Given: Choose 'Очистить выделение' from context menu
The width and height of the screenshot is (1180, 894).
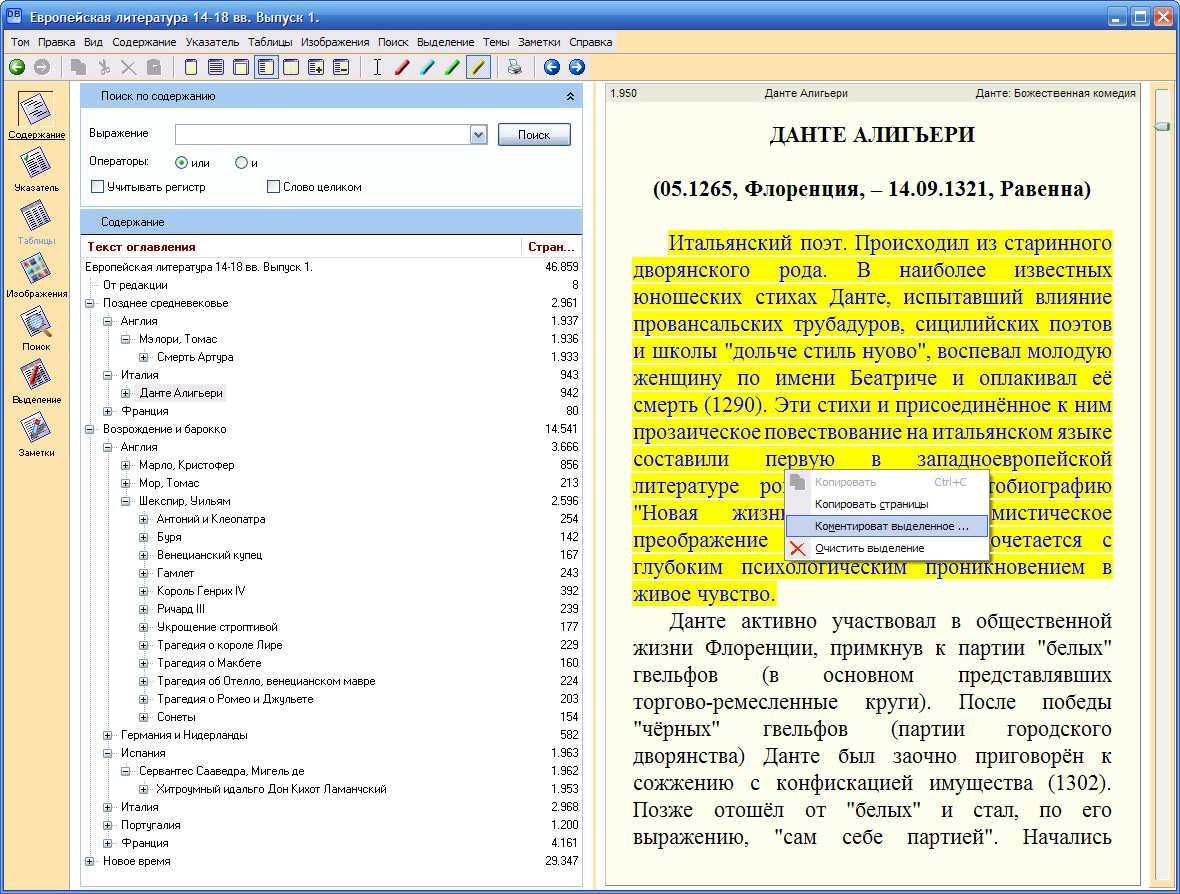Looking at the screenshot, I should [887, 549].
